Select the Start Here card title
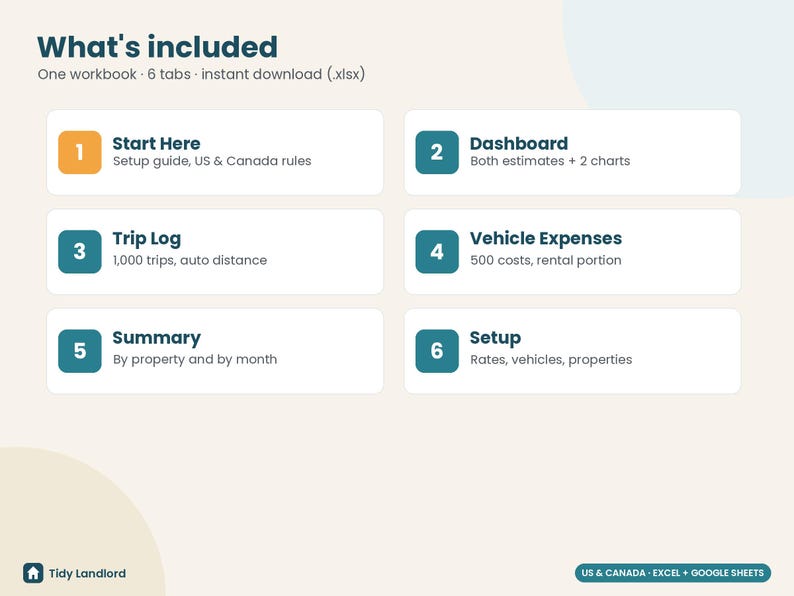 coord(156,143)
